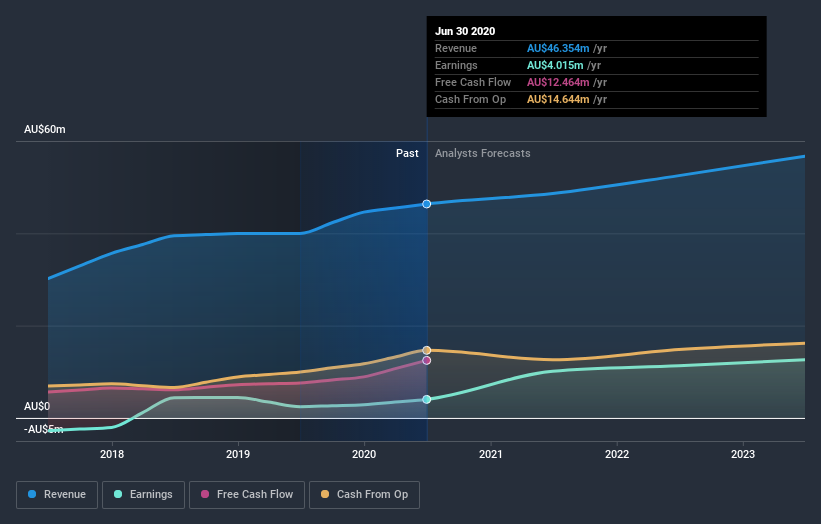Click the teal Earnings data point marker
The image size is (821, 524).
coord(427,399)
